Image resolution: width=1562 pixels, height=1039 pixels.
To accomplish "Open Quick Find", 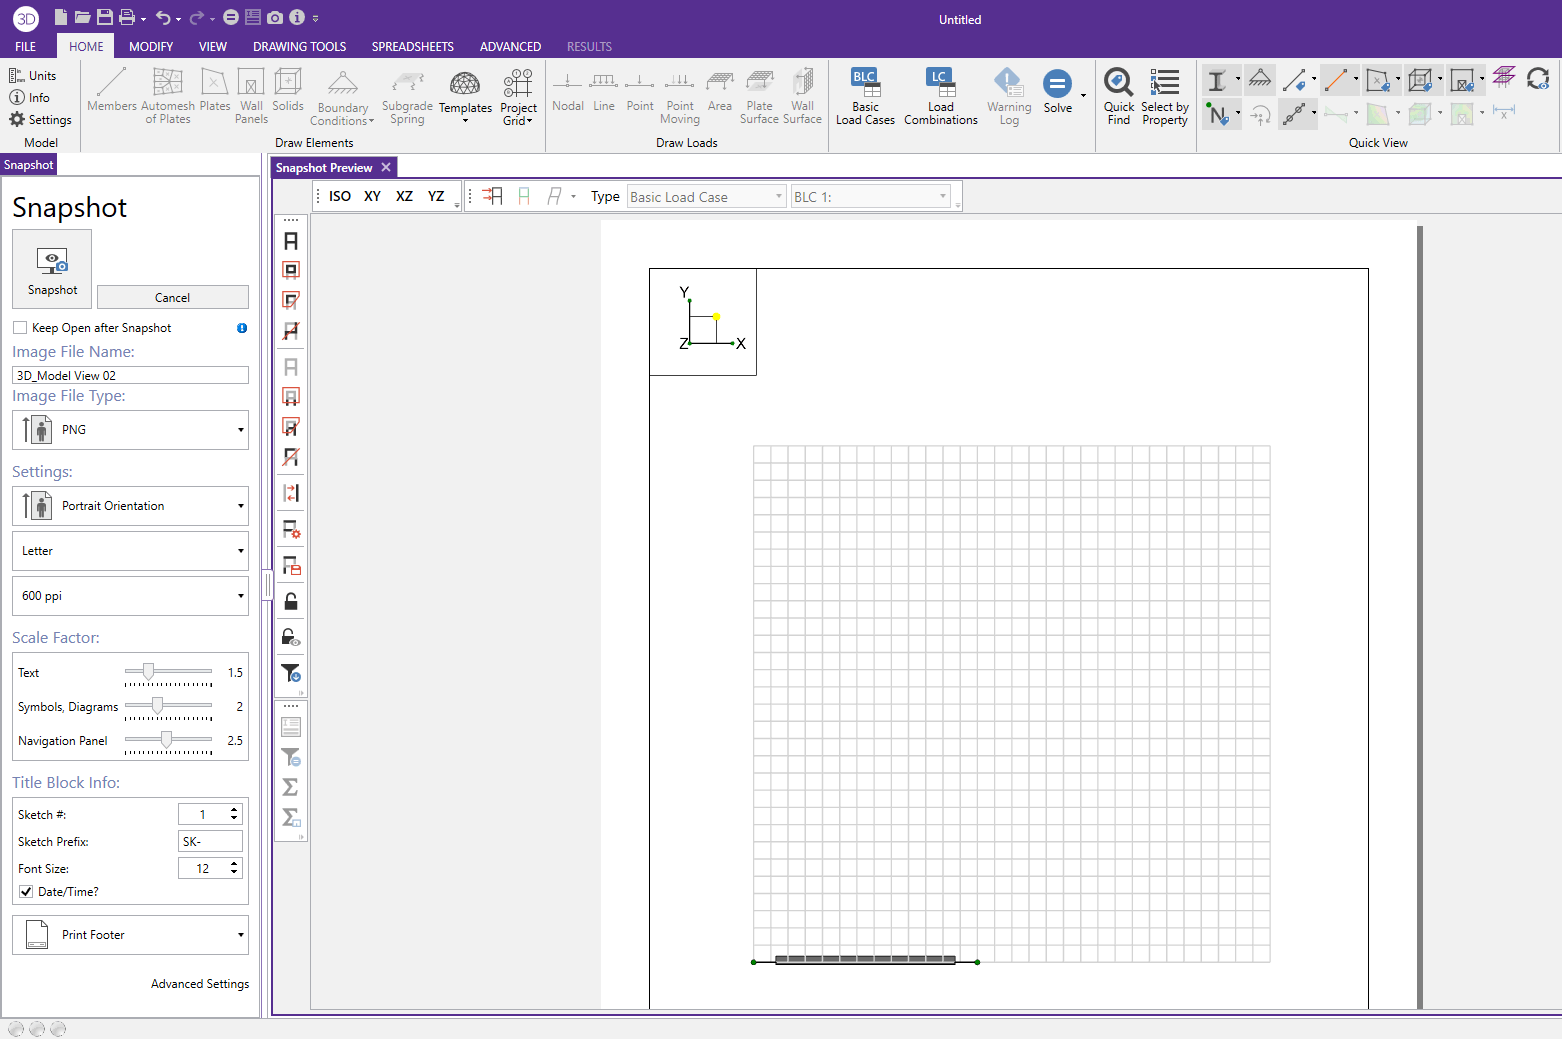I will coord(1118,97).
